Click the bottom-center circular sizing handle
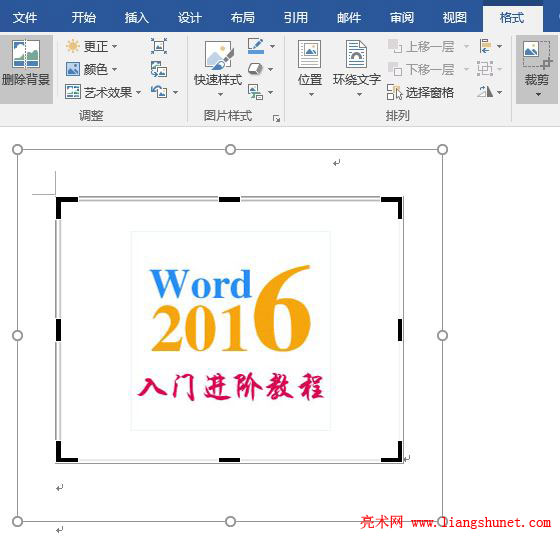 [x=230, y=521]
